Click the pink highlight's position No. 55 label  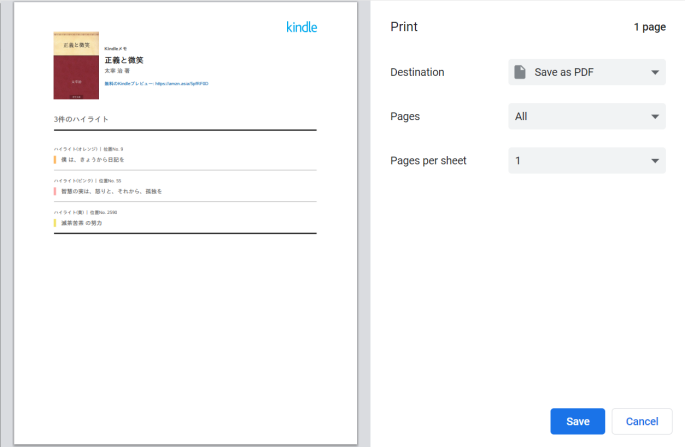(110, 180)
